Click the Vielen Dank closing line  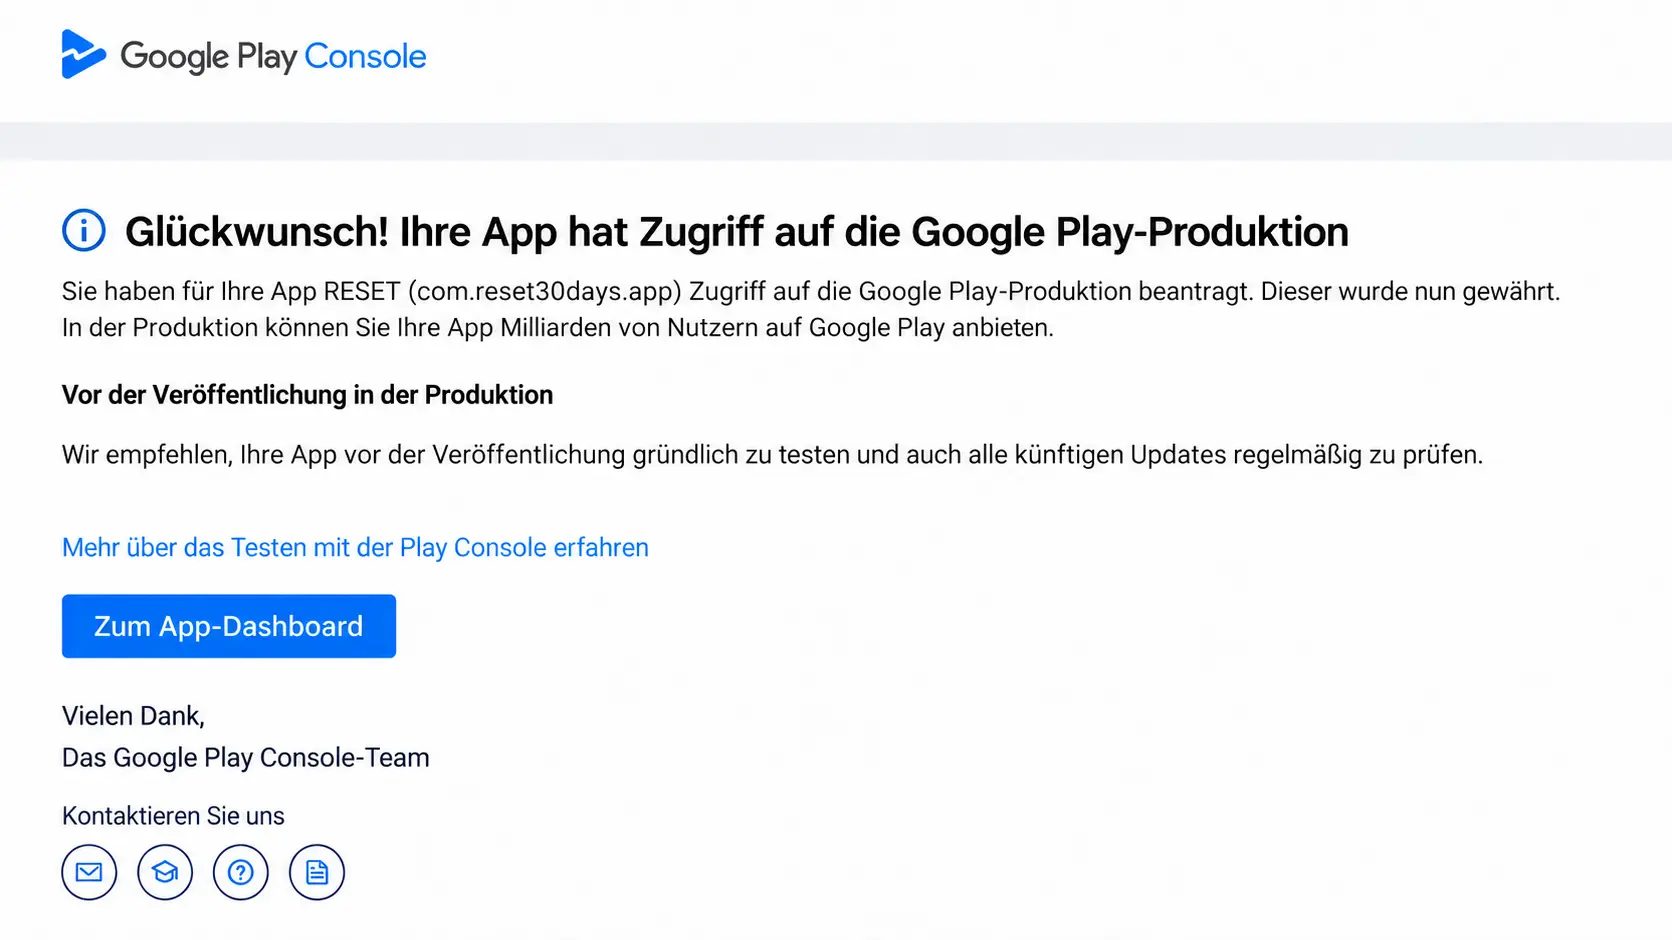point(133,716)
